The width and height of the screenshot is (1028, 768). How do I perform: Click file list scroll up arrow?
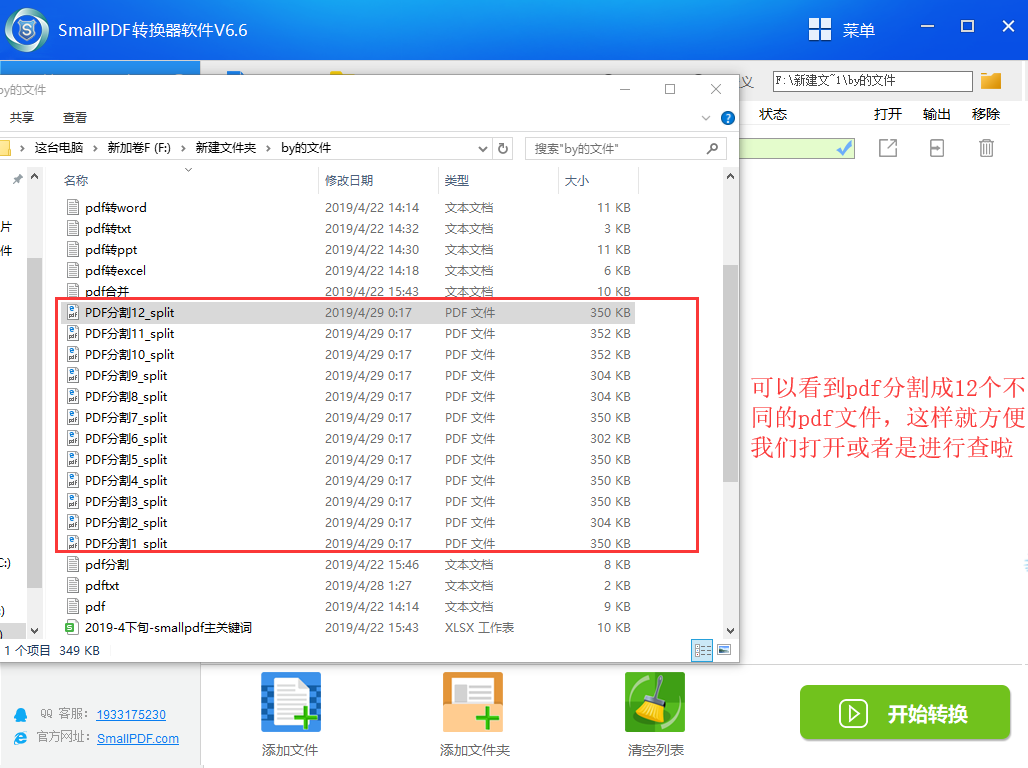(x=730, y=176)
